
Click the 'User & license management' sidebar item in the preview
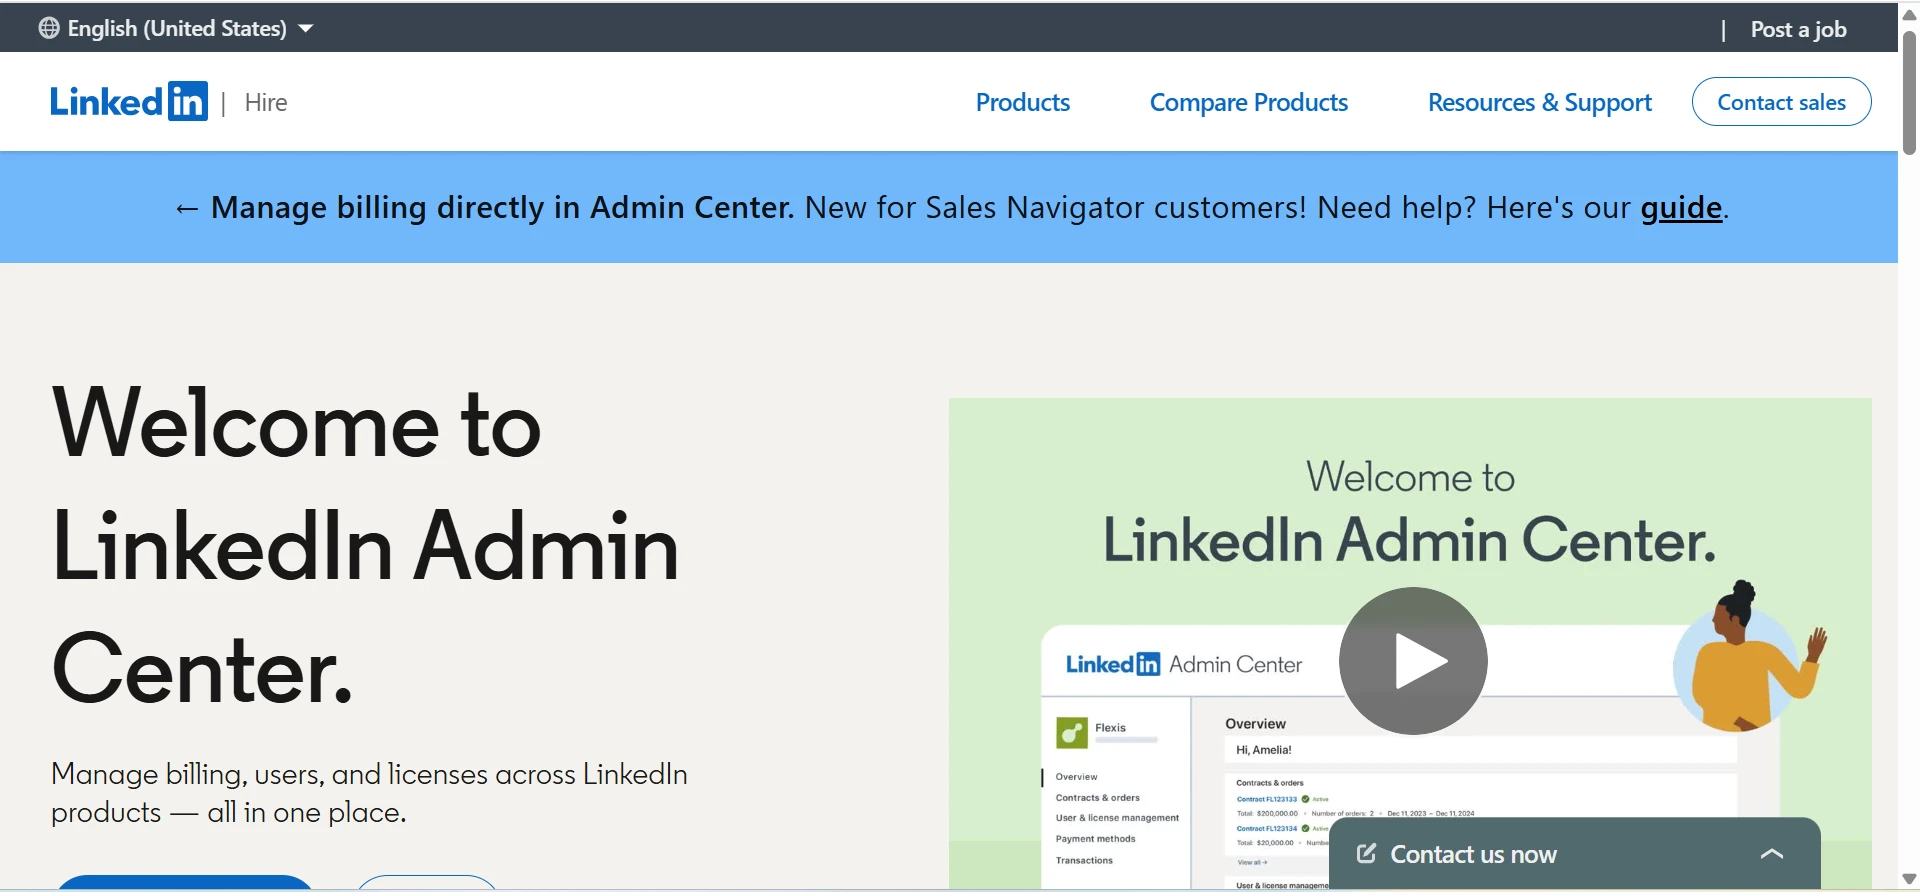(1117, 818)
